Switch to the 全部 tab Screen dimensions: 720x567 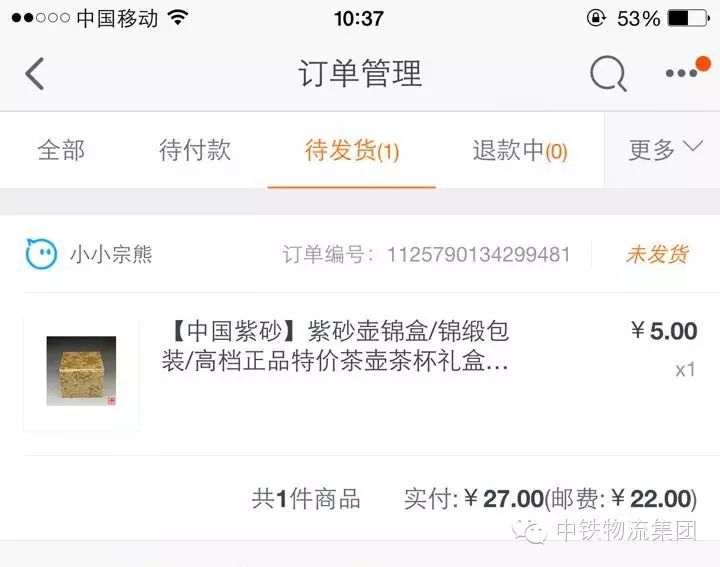tap(61, 150)
